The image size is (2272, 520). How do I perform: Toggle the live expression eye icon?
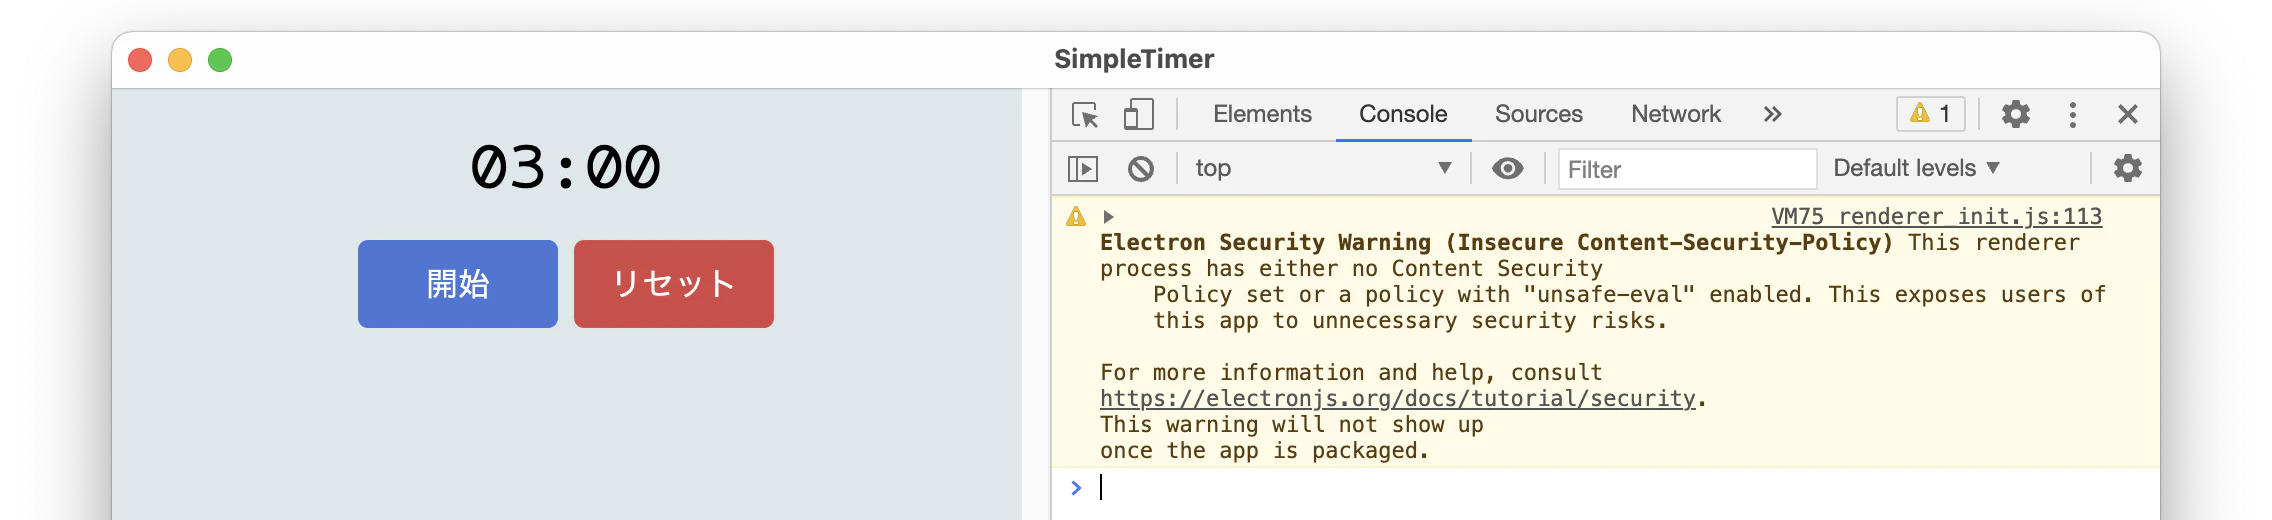[x=1508, y=168]
